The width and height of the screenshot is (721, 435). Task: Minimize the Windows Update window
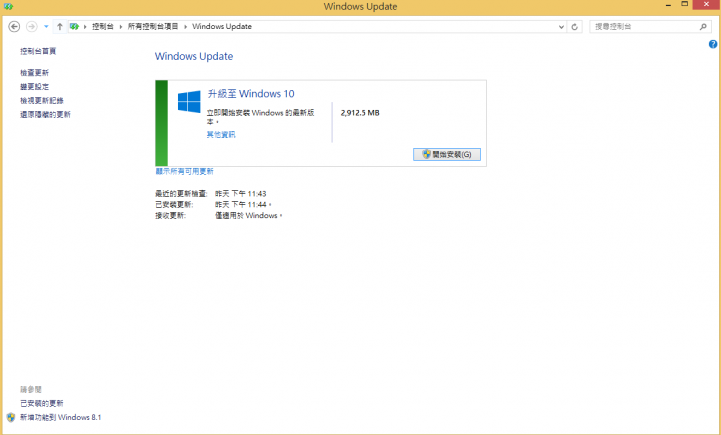click(668, 5)
